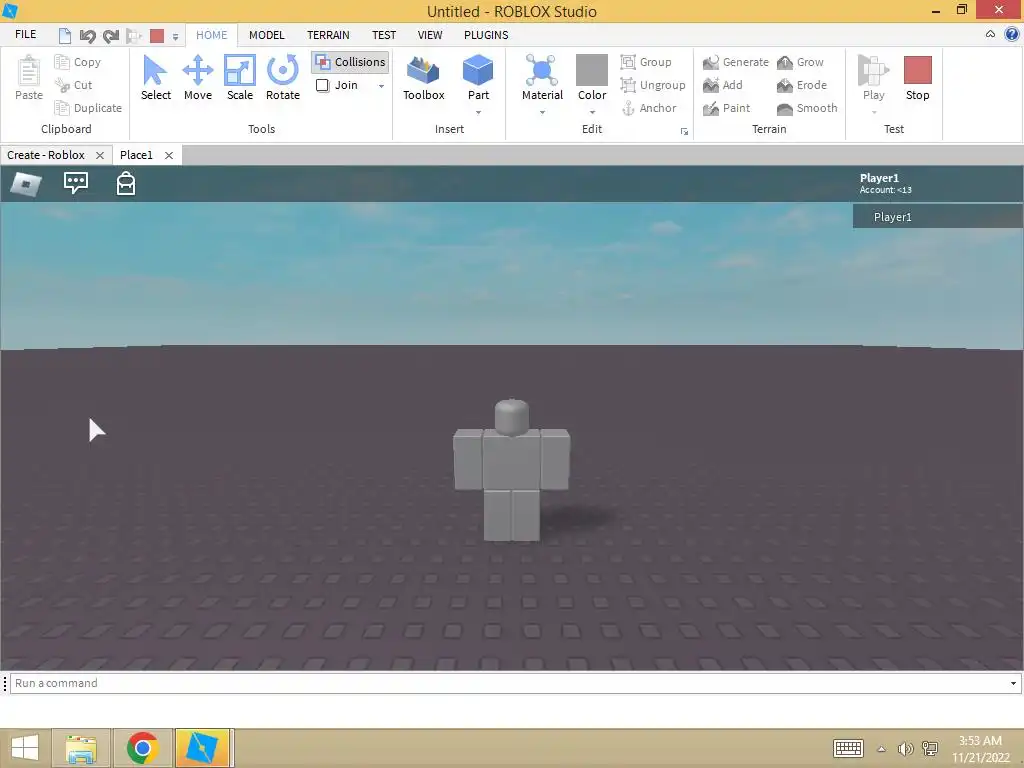Open the Windows Start button
The image size is (1024, 768).
click(25, 748)
